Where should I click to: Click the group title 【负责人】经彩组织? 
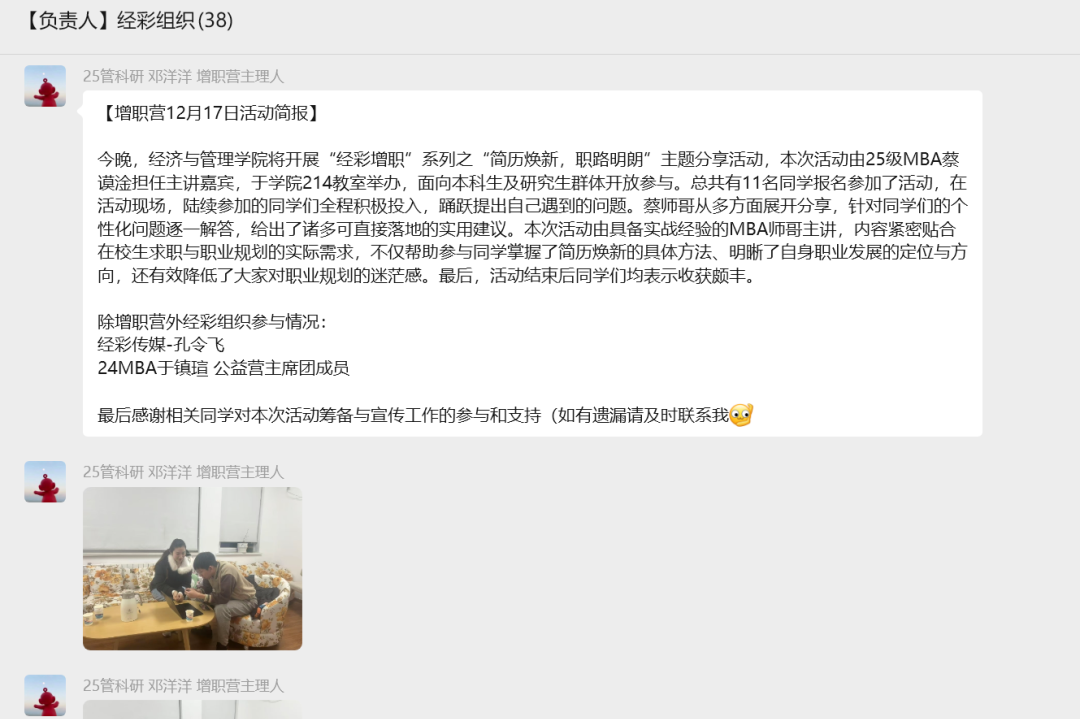coord(107,21)
